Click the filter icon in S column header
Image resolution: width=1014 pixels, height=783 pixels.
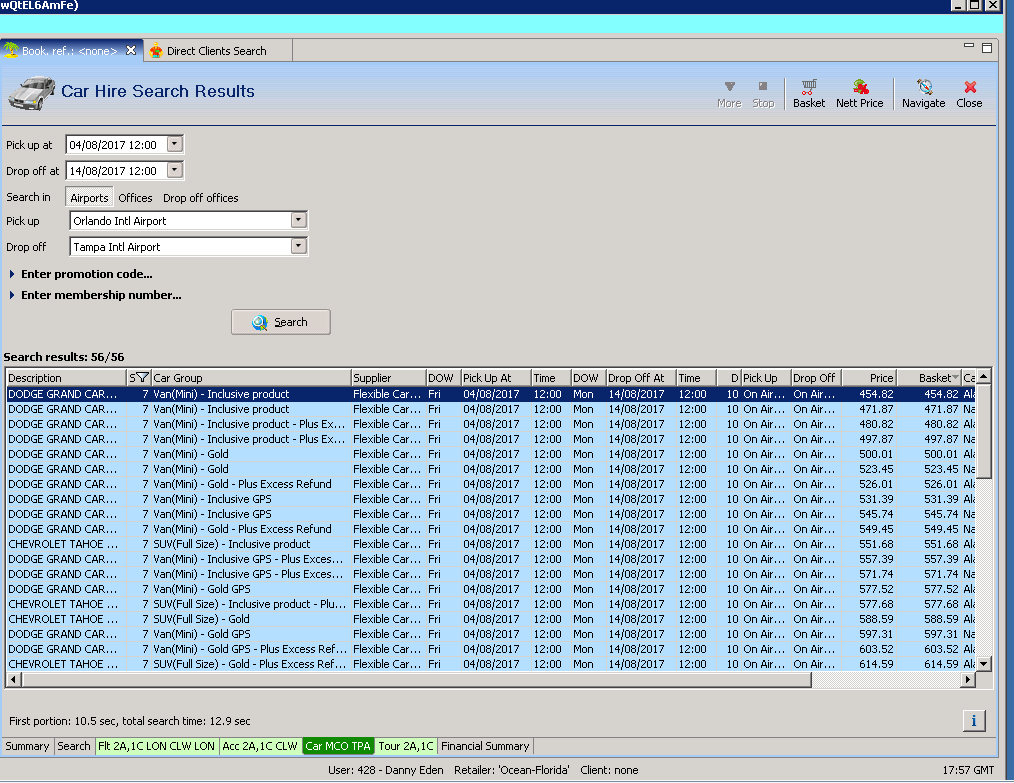coord(141,378)
